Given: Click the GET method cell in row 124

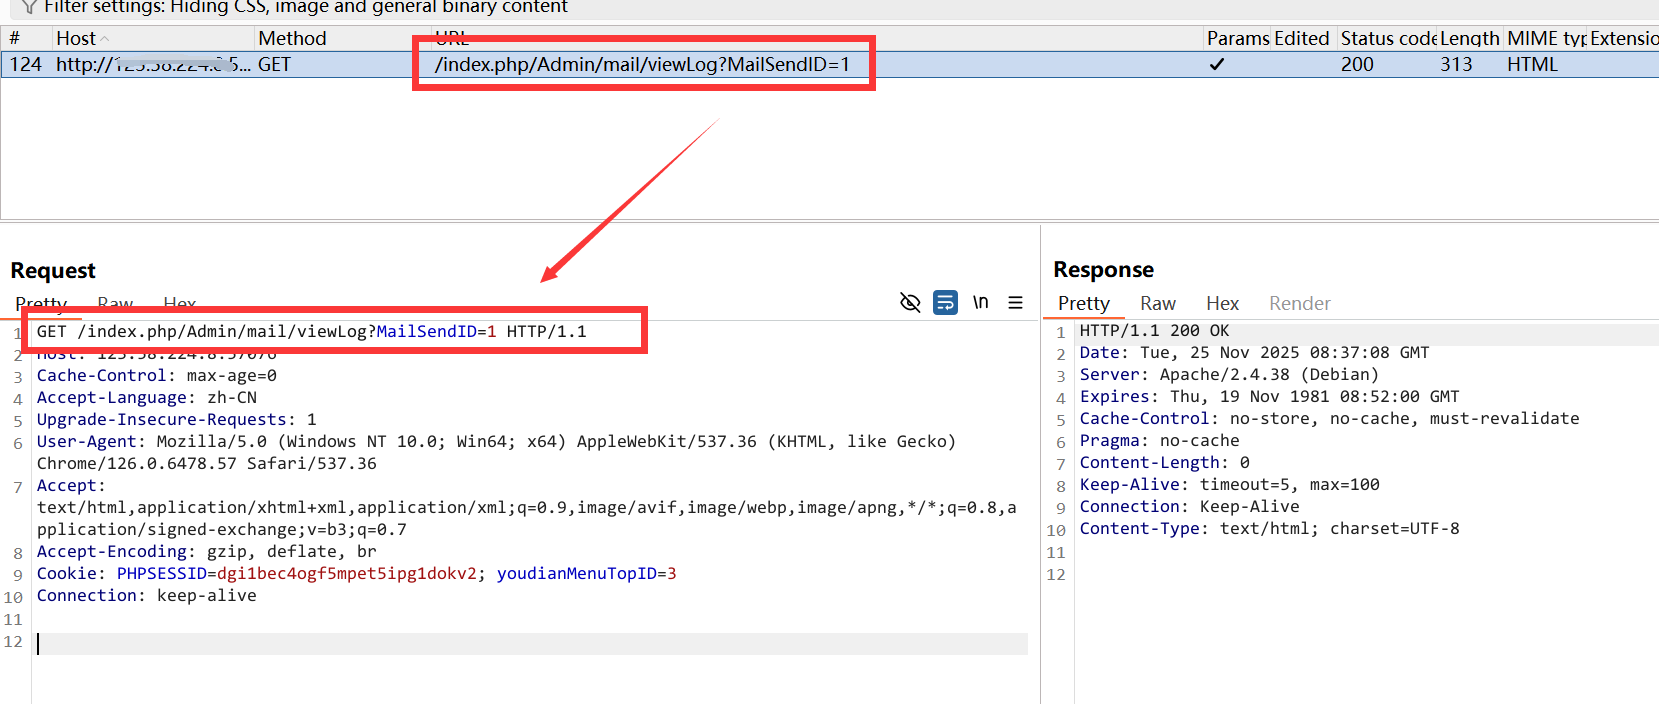Looking at the screenshot, I should point(274,64).
